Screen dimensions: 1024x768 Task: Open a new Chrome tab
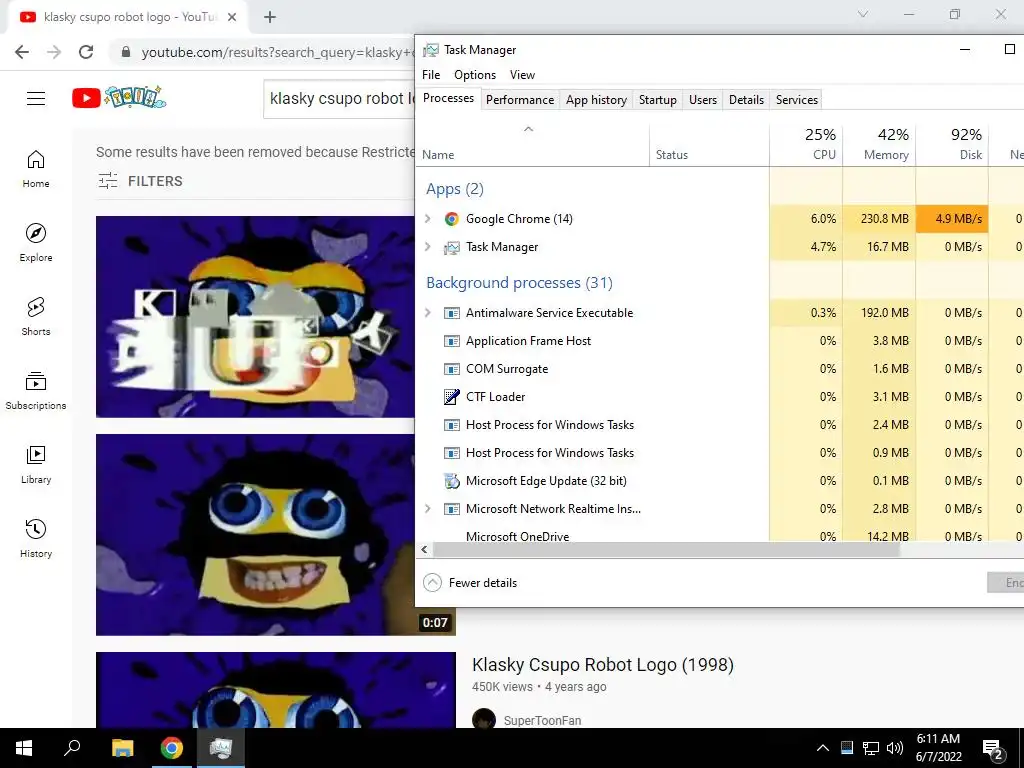coord(270,17)
